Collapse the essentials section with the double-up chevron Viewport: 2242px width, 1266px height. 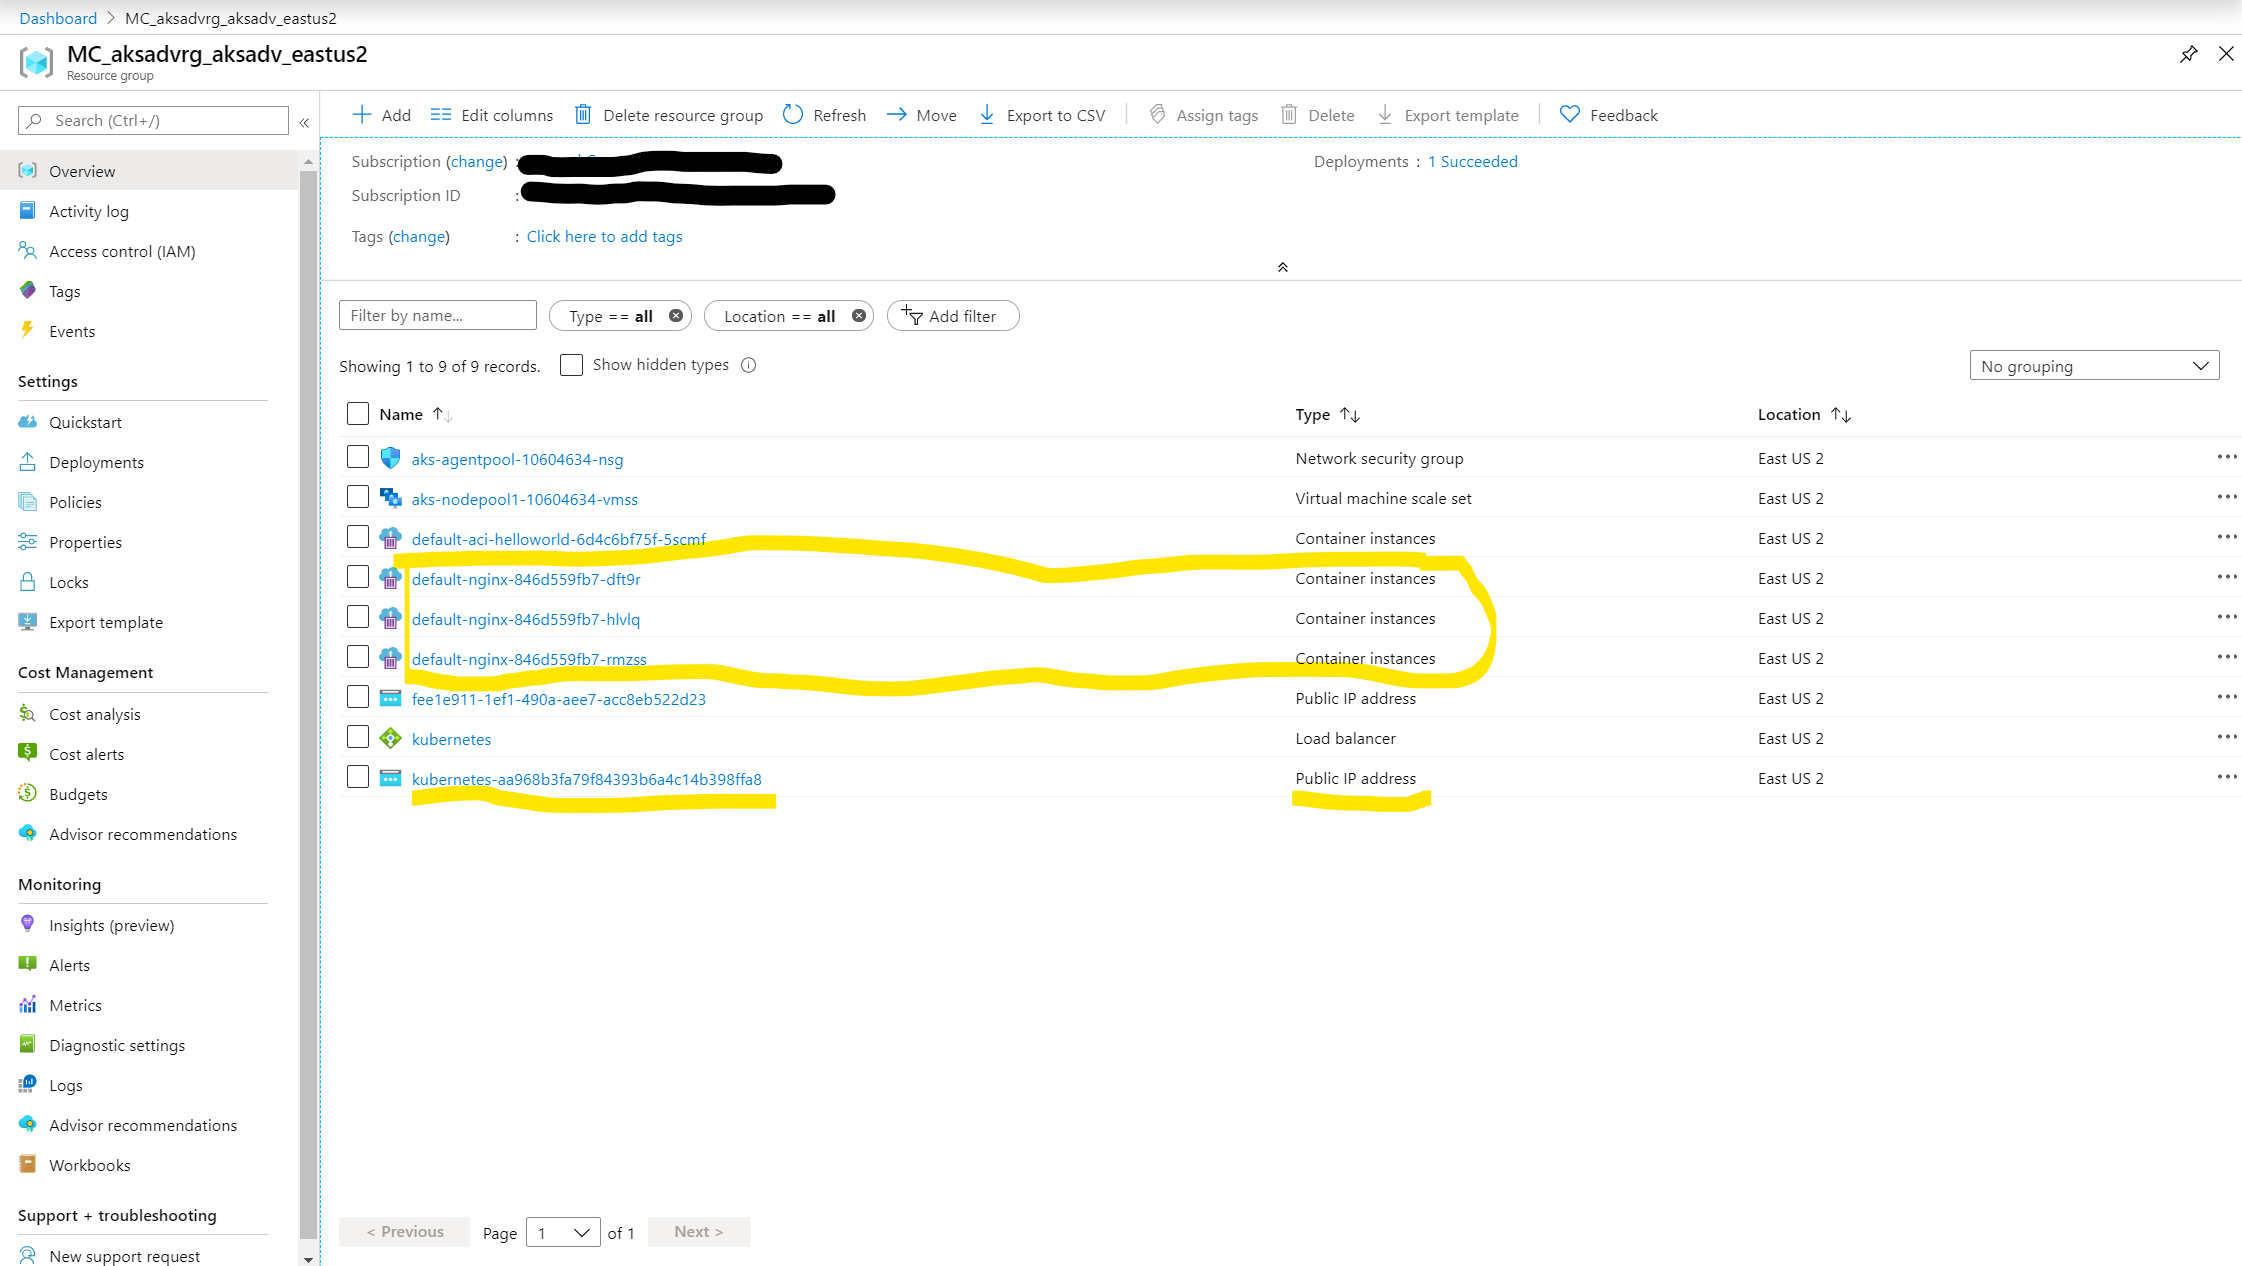point(1282,267)
